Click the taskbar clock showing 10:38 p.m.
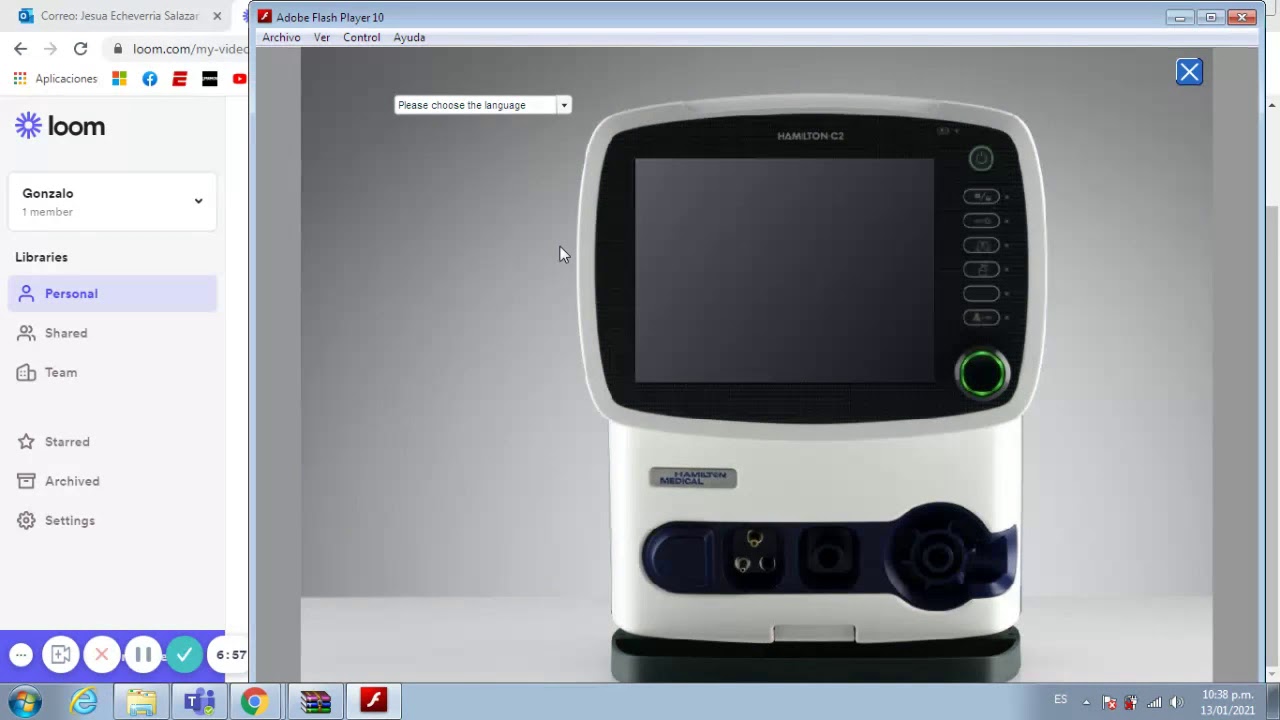The height and width of the screenshot is (720, 1280). click(1228, 702)
